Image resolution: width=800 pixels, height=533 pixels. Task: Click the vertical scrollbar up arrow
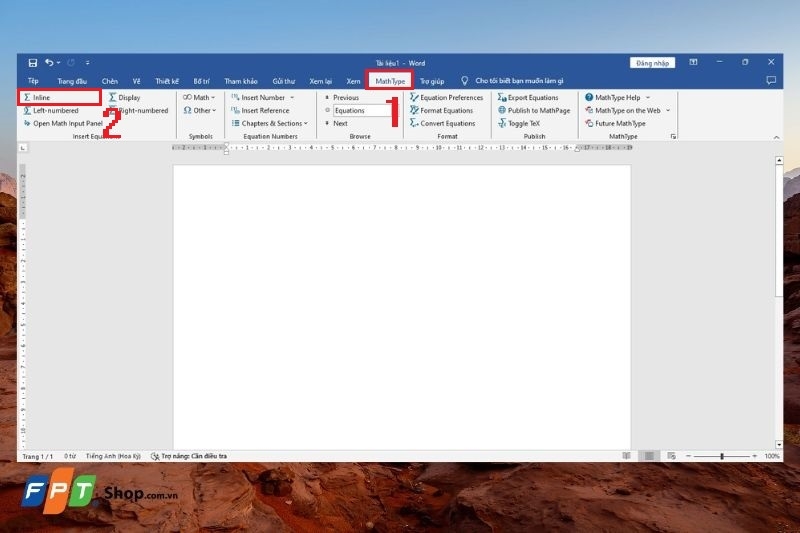(779, 161)
